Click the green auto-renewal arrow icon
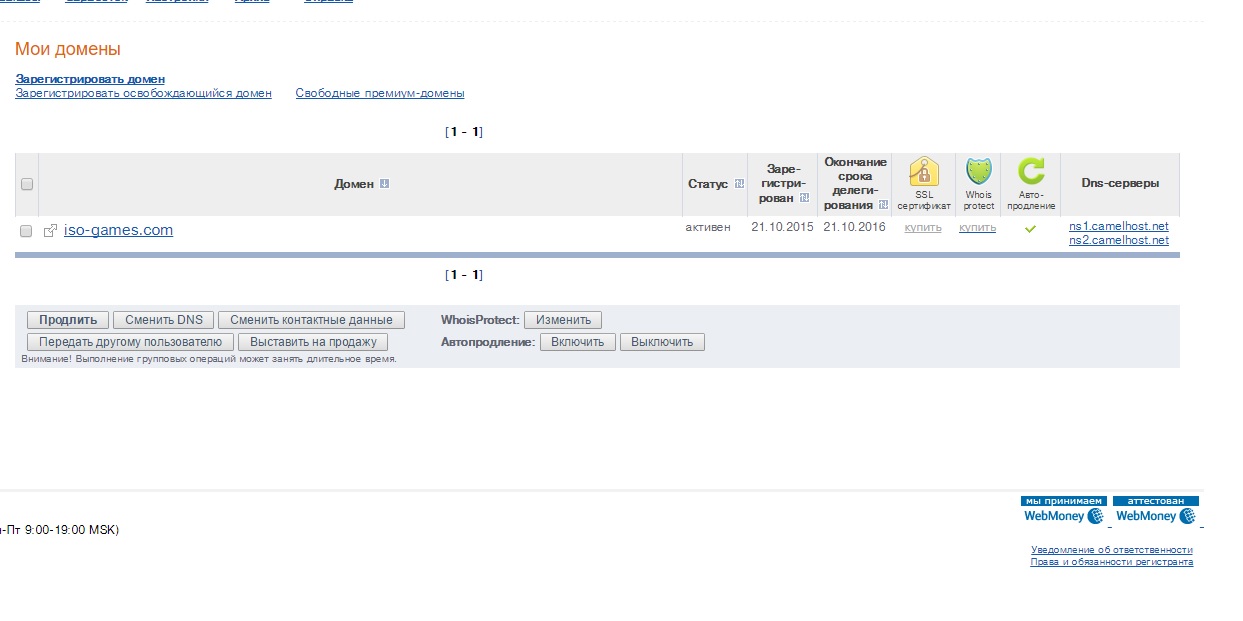Screen dimensions: 1243x621 click(x=1030, y=172)
